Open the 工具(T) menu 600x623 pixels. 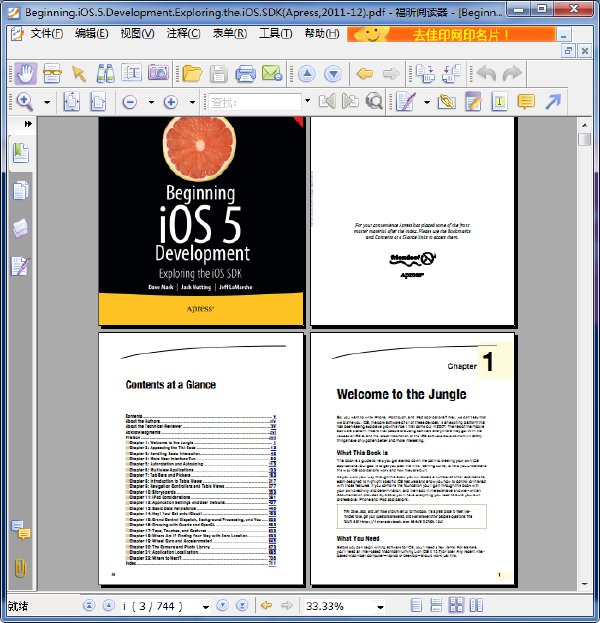(275, 34)
